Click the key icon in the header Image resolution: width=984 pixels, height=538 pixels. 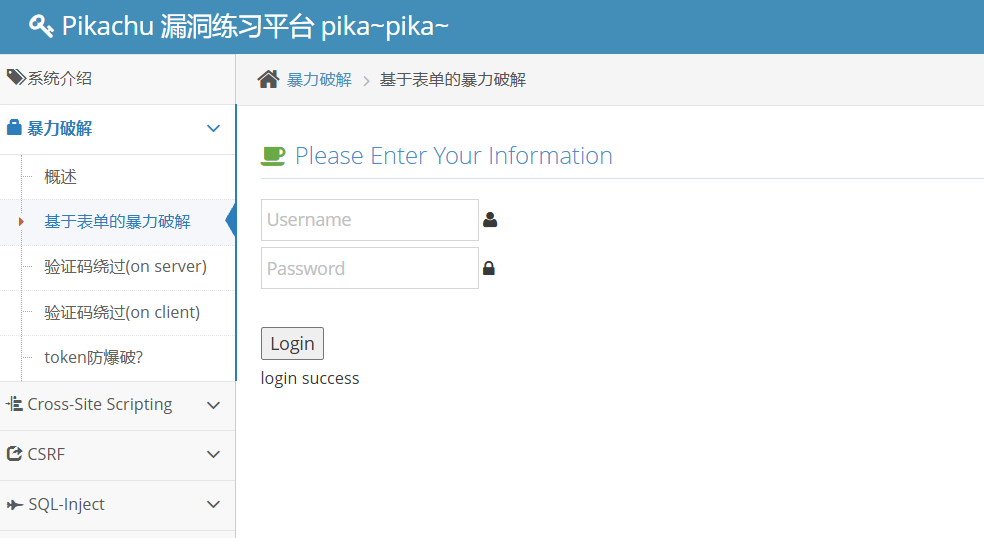[41, 26]
